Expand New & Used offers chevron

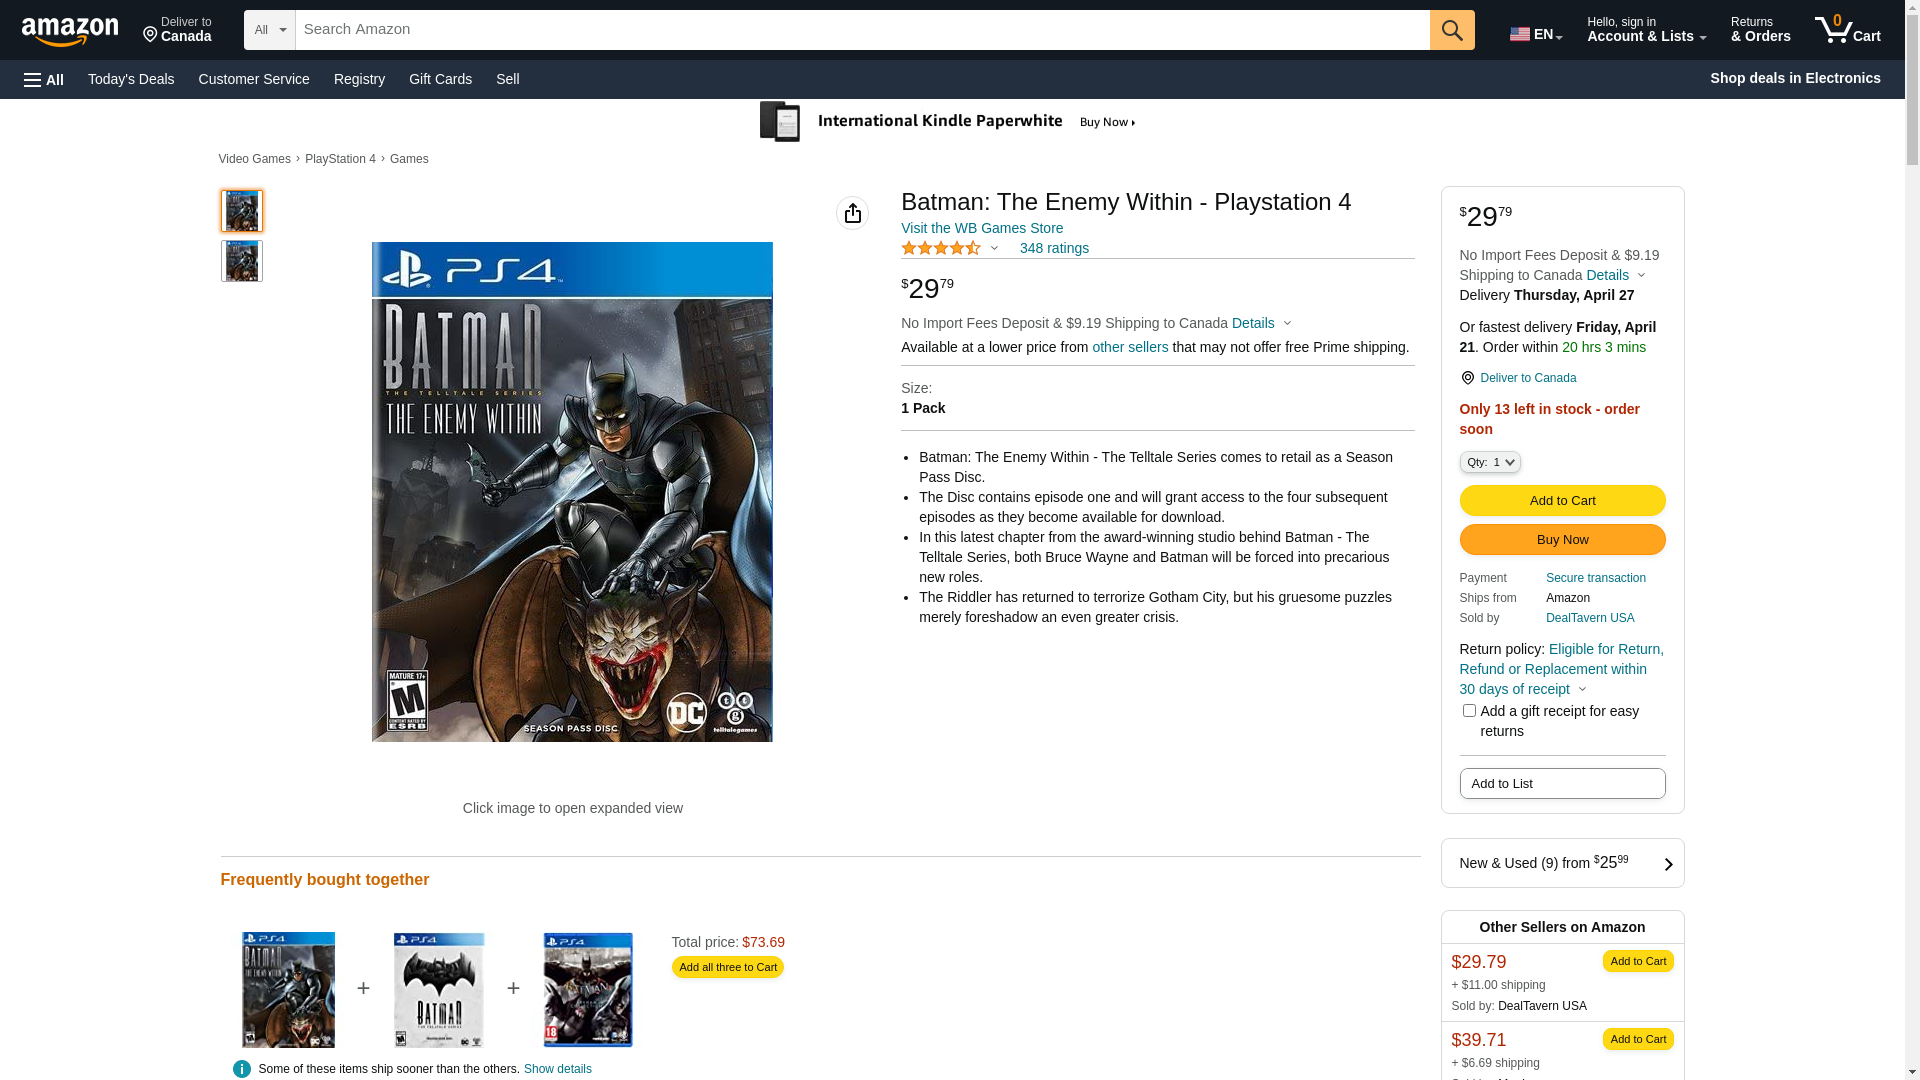pyautogui.click(x=1667, y=864)
